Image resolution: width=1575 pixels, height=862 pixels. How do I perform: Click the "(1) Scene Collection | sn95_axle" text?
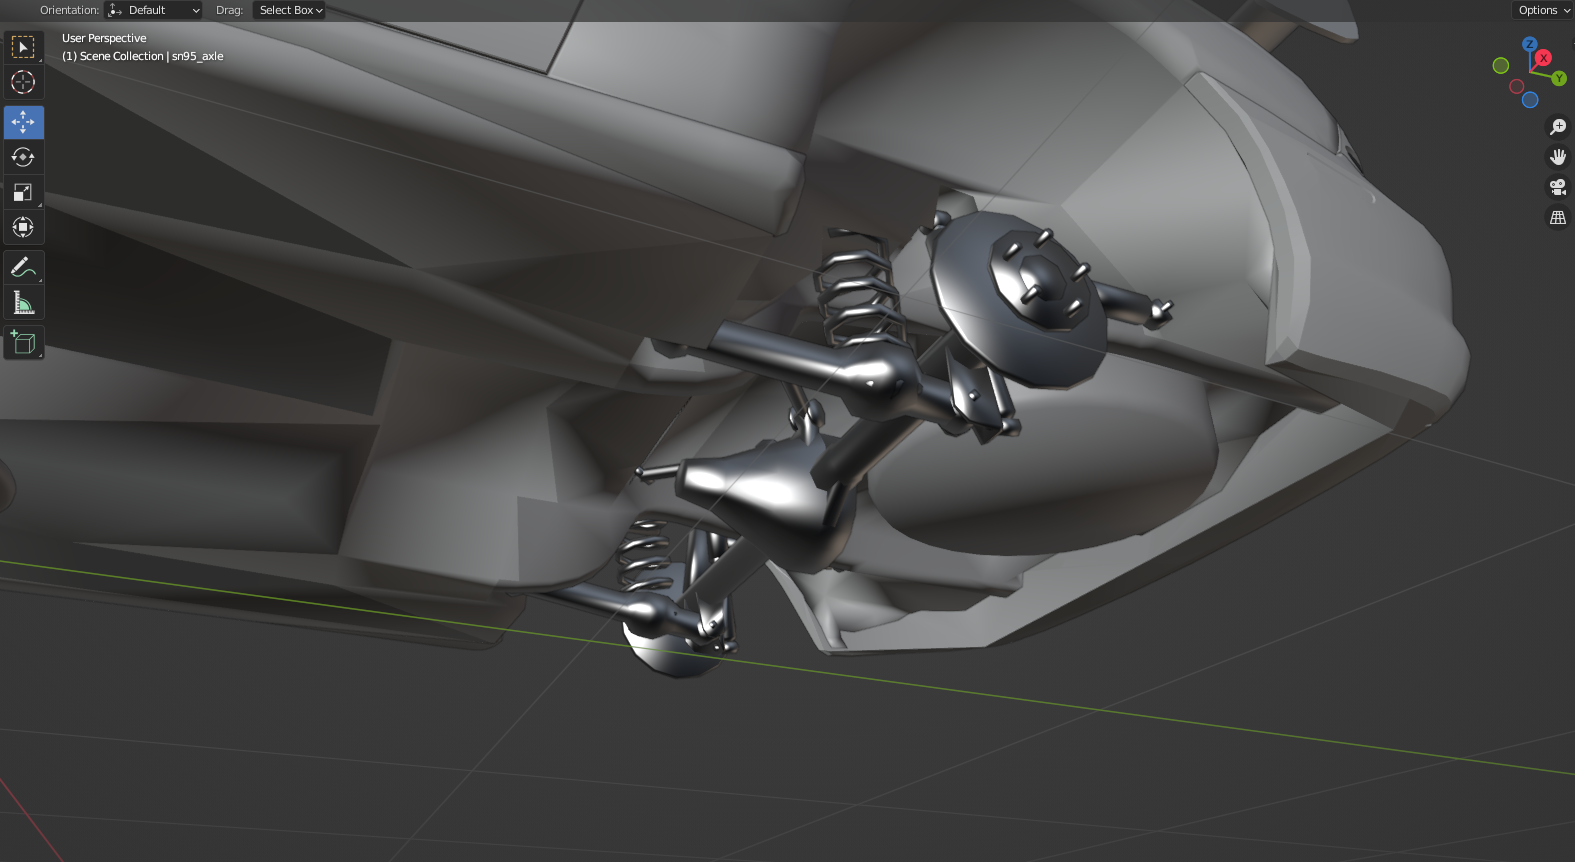[x=143, y=56]
